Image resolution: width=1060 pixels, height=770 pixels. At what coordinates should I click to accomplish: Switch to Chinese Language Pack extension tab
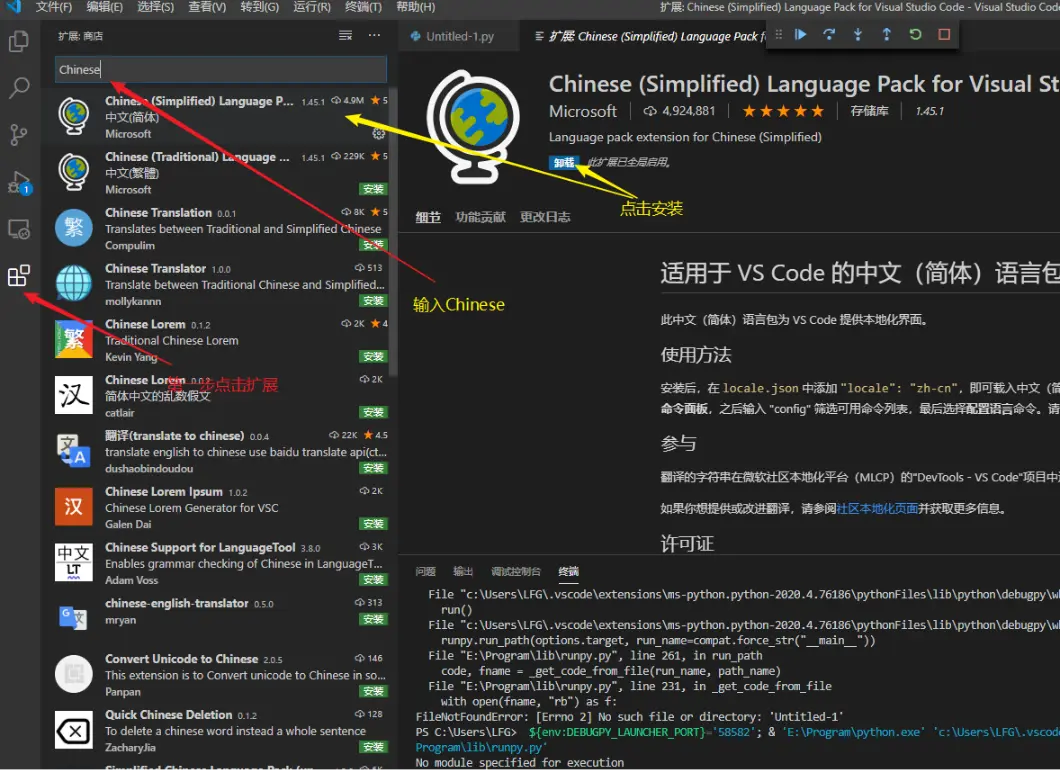(649, 37)
